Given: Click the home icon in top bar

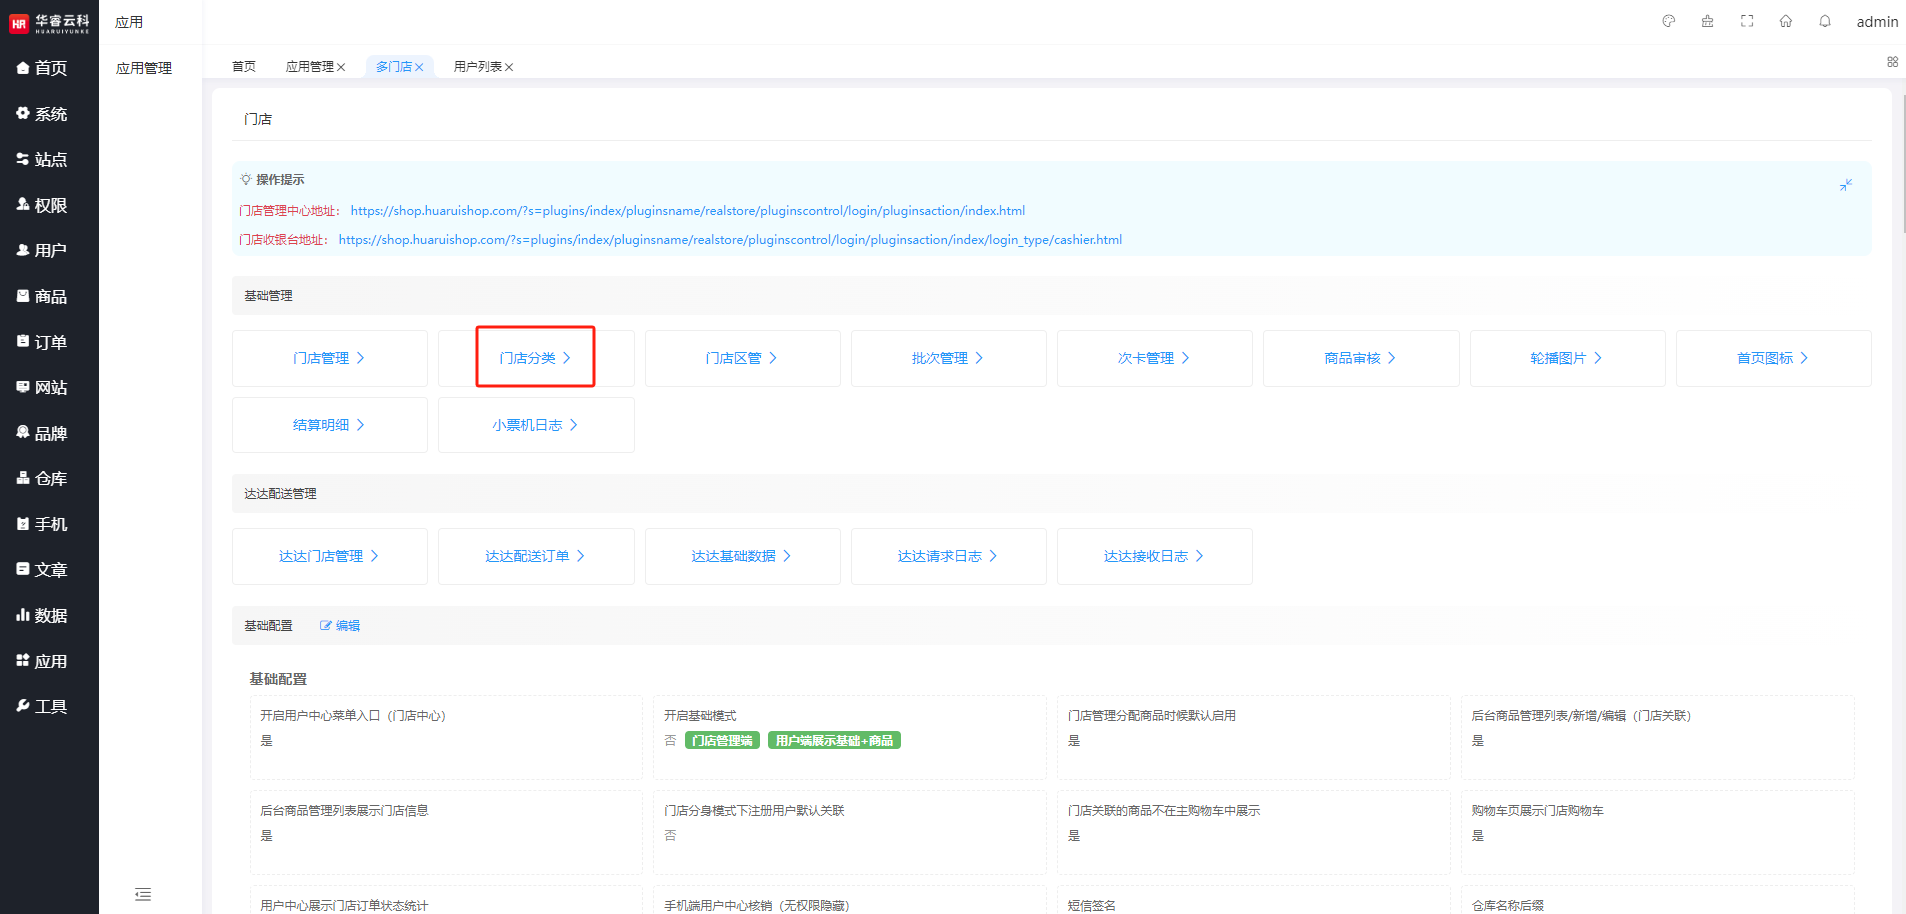Looking at the screenshot, I should [1786, 21].
